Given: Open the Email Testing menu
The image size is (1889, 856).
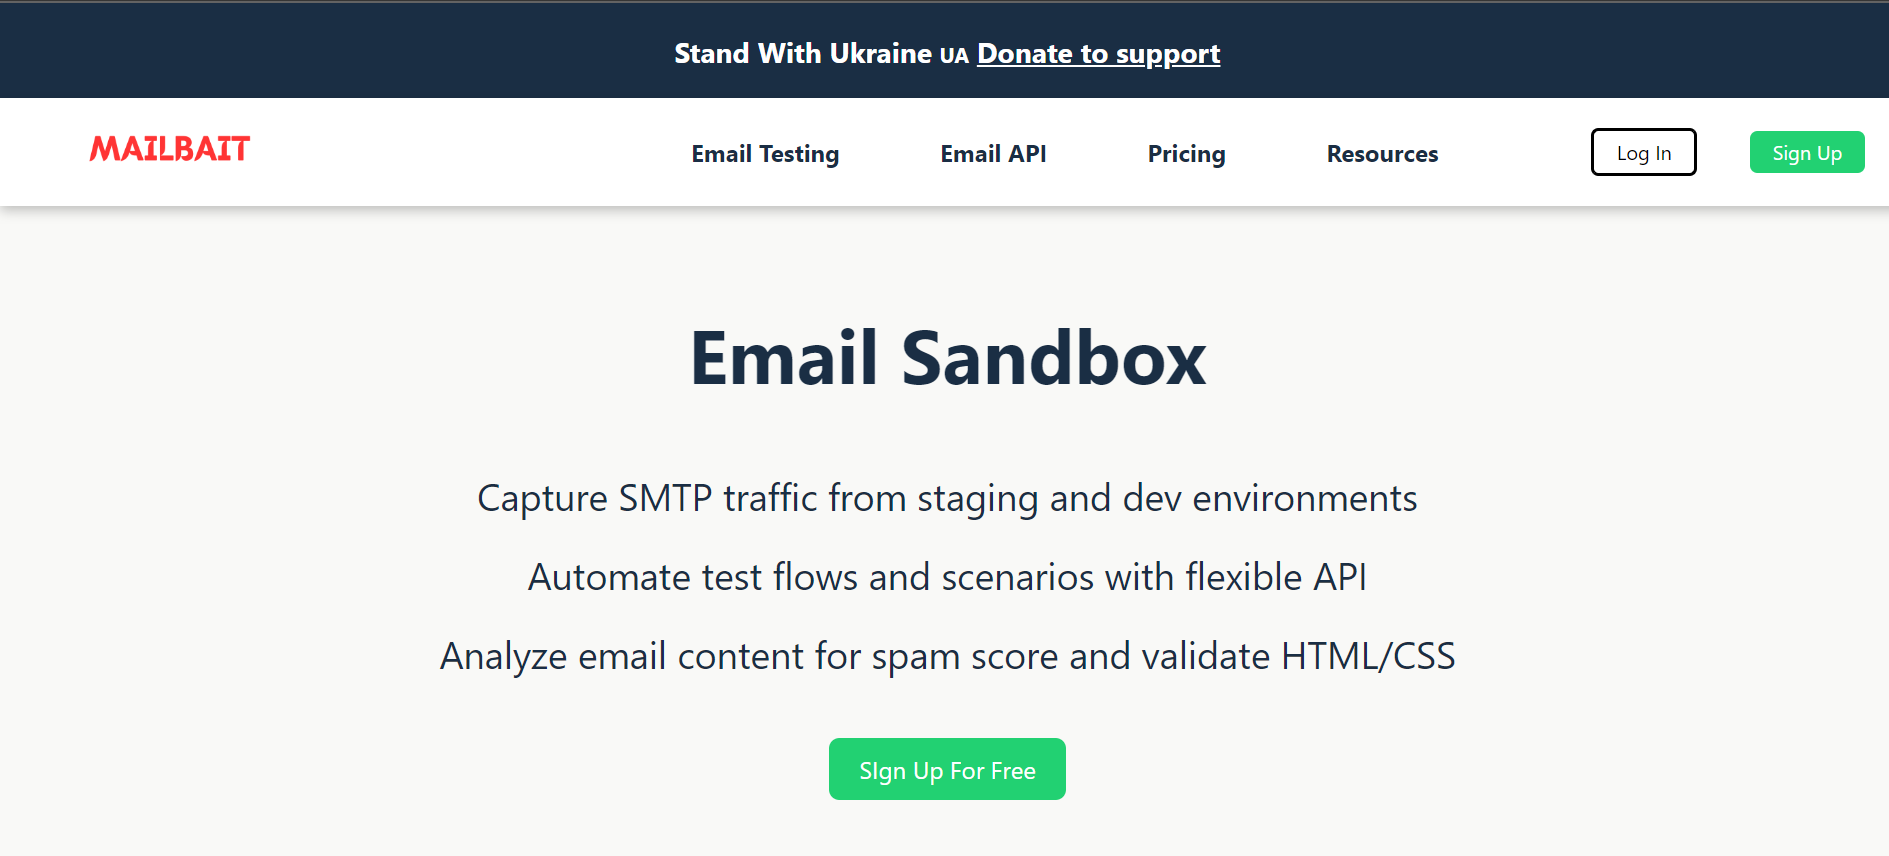Looking at the screenshot, I should tap(765, 154).
